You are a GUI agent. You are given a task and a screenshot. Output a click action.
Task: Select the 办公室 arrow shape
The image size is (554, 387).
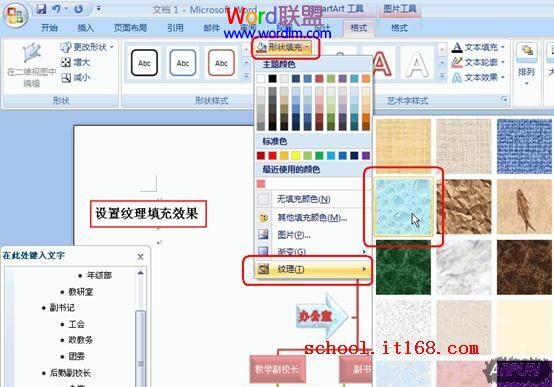click(322, 315)
